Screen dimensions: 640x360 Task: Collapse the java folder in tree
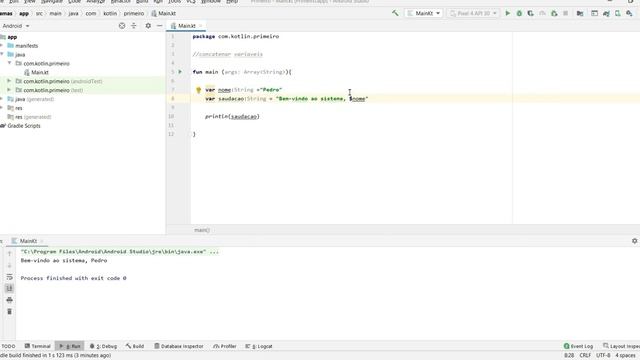[x=2, y=54]
